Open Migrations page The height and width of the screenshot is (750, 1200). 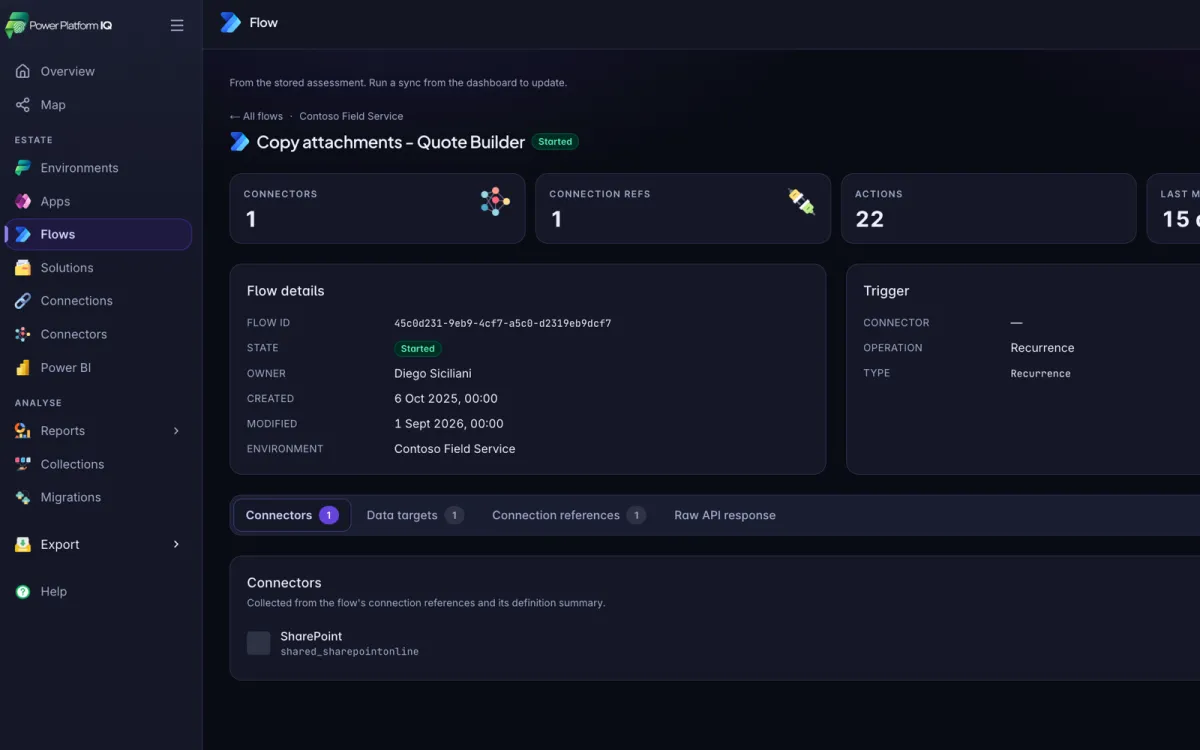(98, 497)
